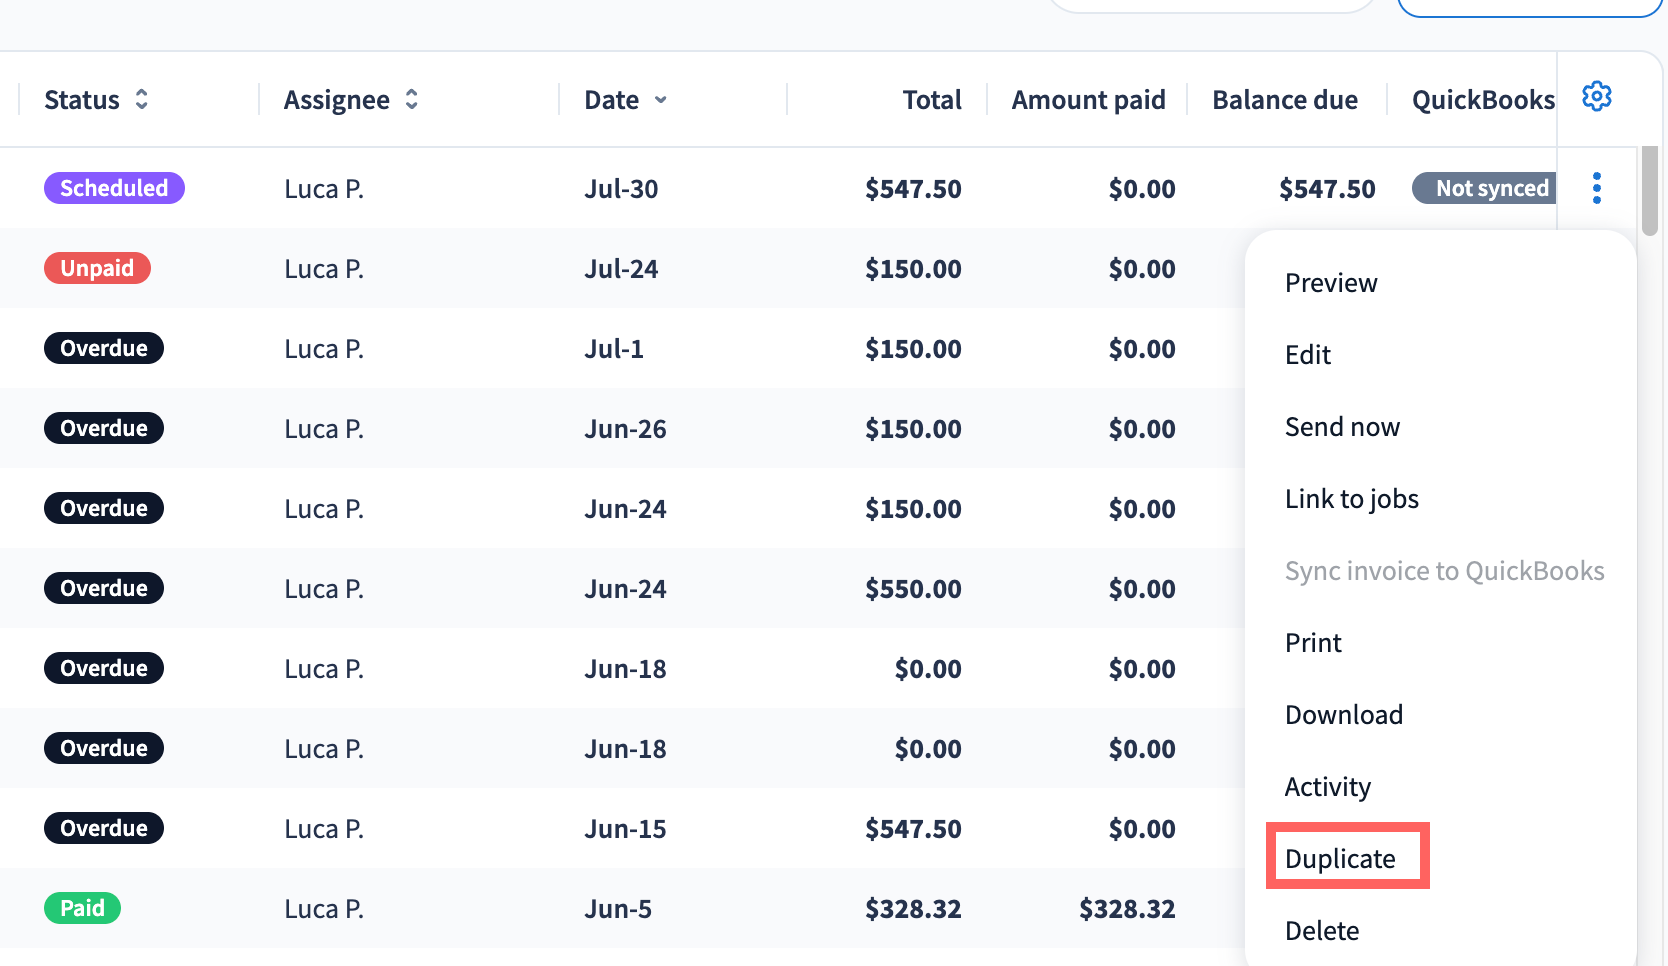This screenshot has width=1668, height=966.
Task: Click the Not synced QuickBooks badge
Action: click(x=1484, y=188)
